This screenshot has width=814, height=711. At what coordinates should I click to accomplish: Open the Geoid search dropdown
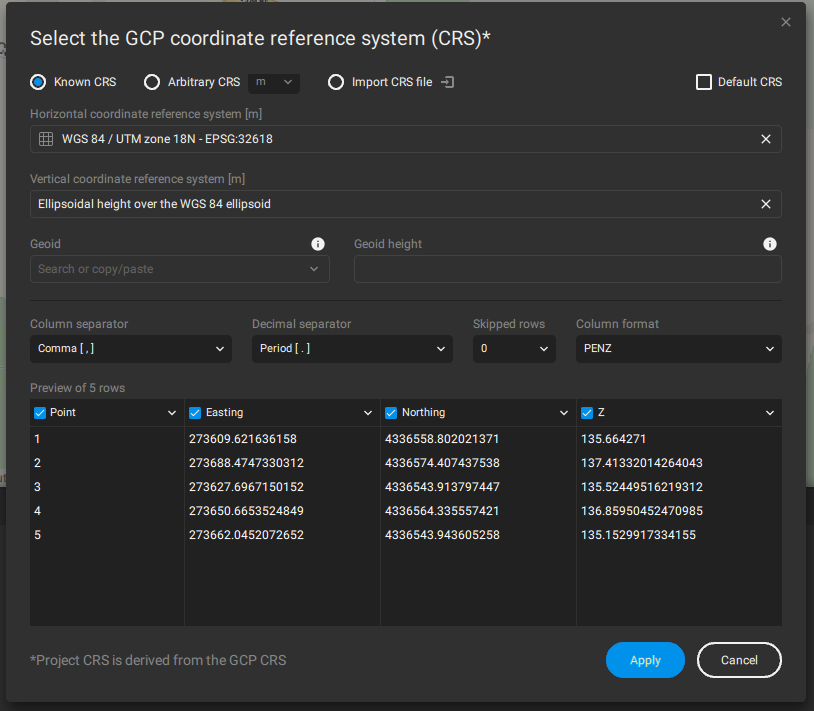click(180, 269)
